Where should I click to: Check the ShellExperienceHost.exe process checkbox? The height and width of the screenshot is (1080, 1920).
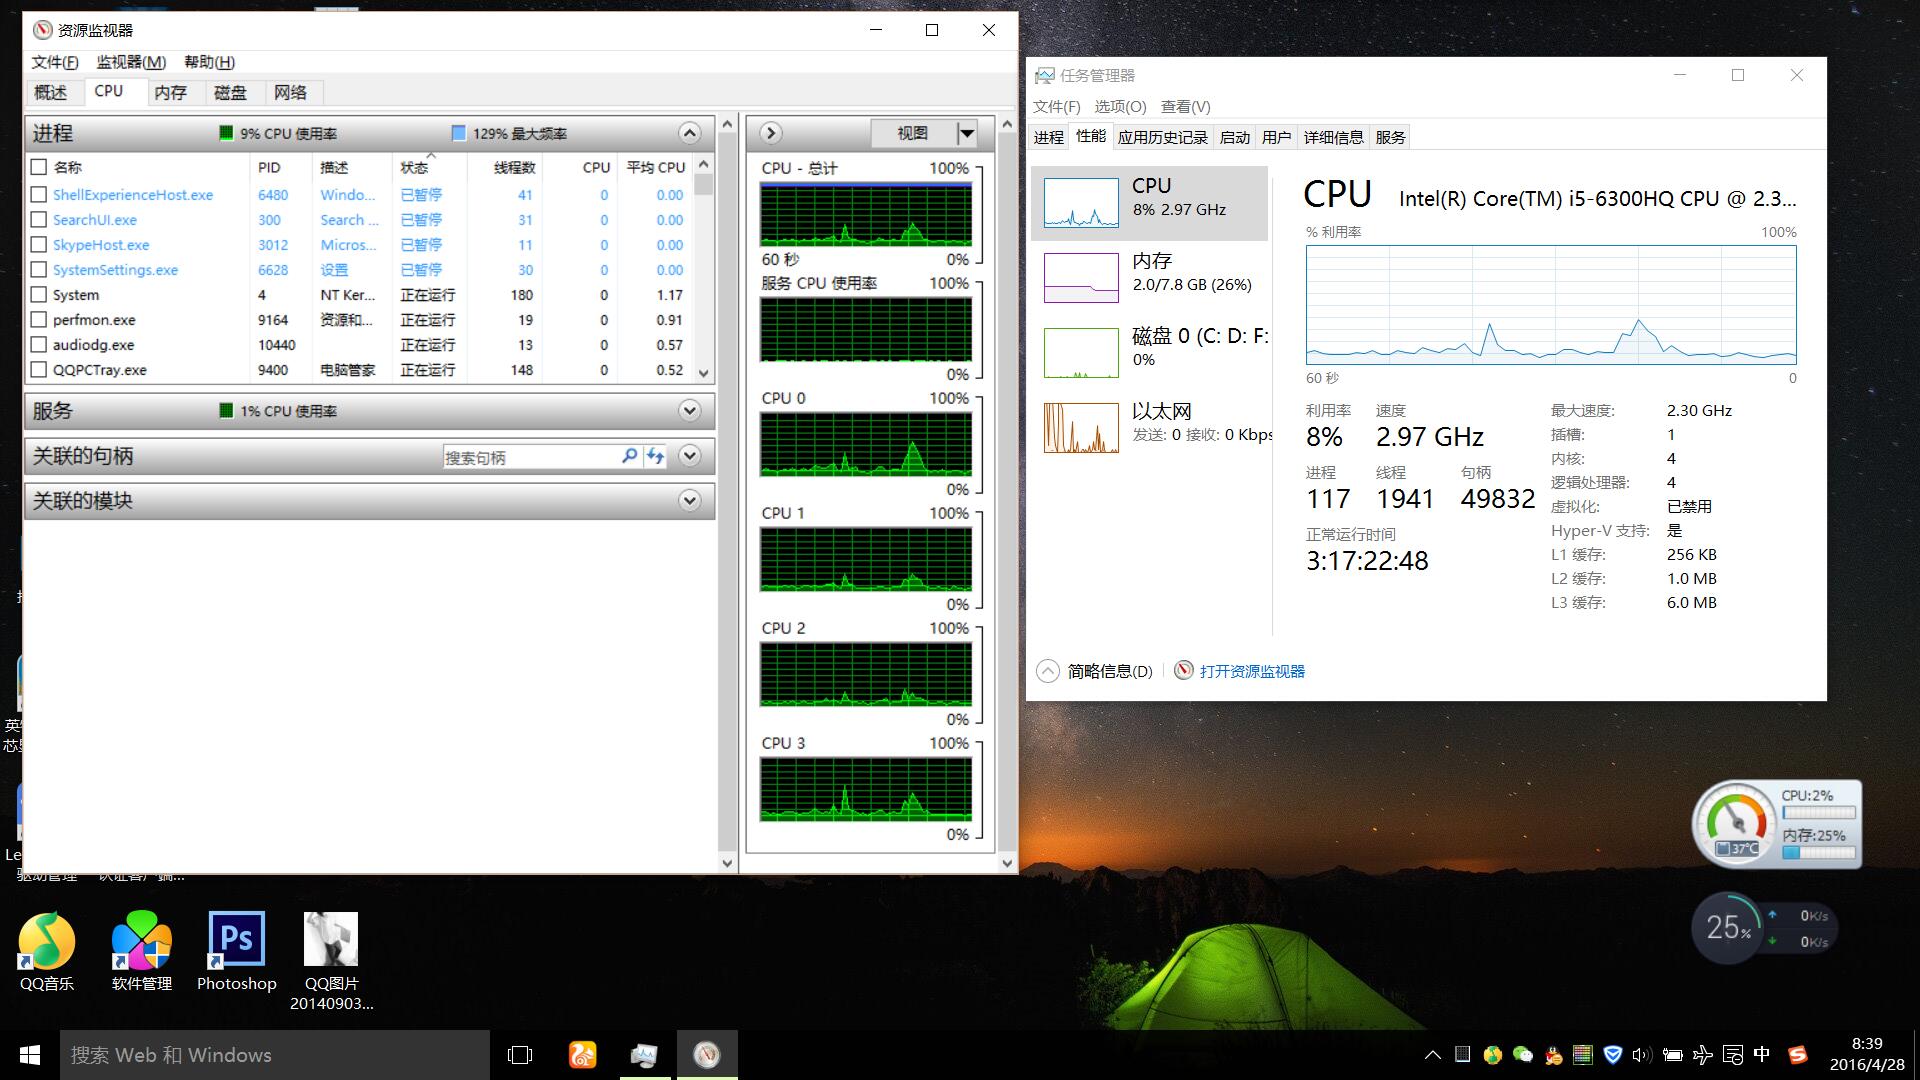39,195
